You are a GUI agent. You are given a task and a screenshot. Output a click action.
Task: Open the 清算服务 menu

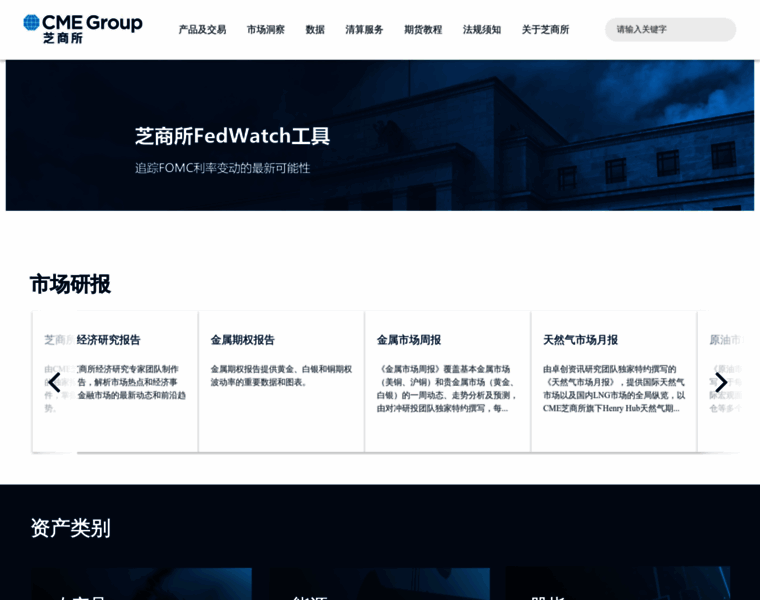[x=364, y=30]
